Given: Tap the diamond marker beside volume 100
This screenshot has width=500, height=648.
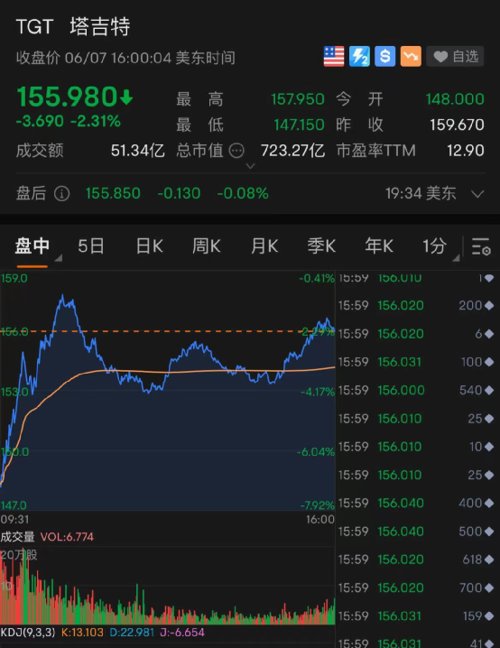Looking at the screenshot, I should click(489, 362).
